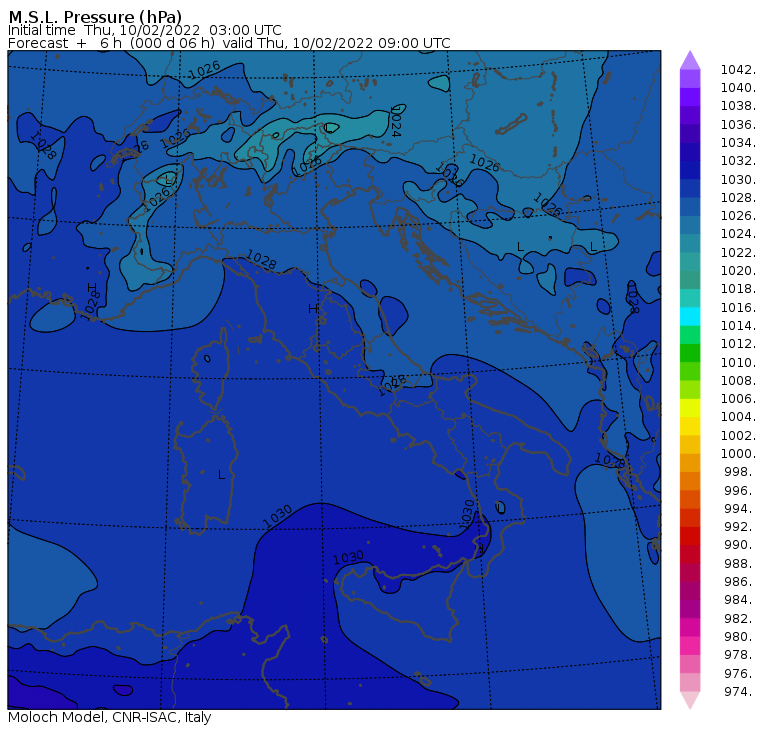Select the Forecast + 6 h validity line
760x731 pixels.
coord(229,43)
